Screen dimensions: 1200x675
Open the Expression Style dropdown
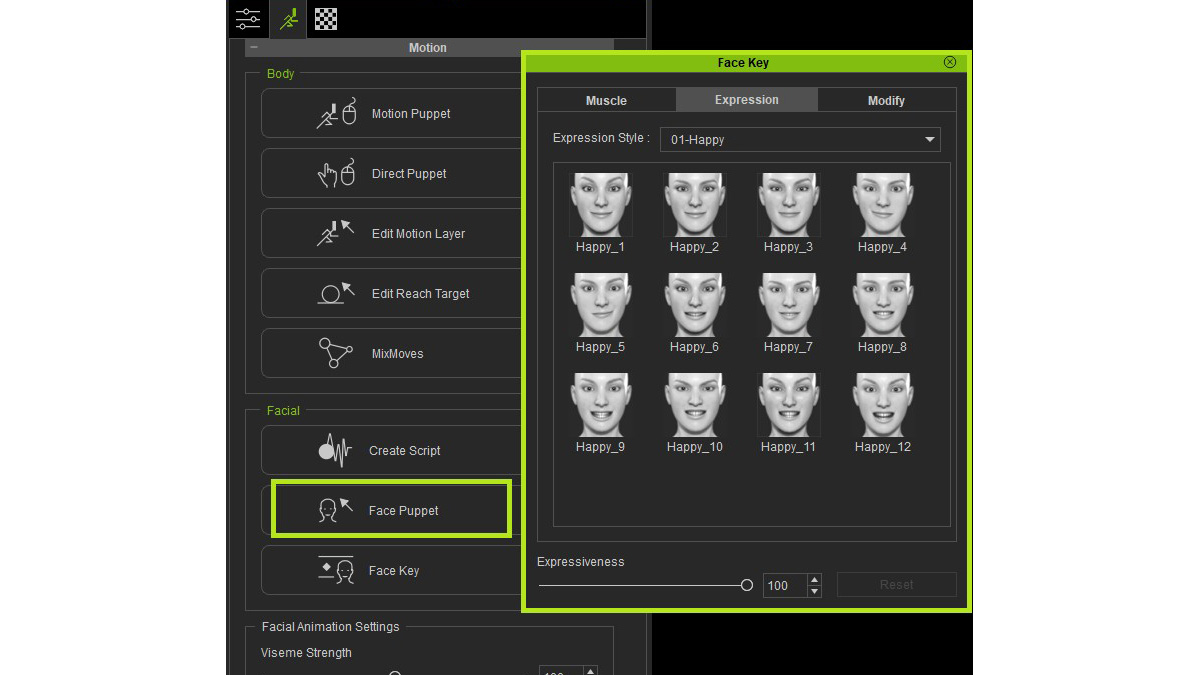click(800, 140)
